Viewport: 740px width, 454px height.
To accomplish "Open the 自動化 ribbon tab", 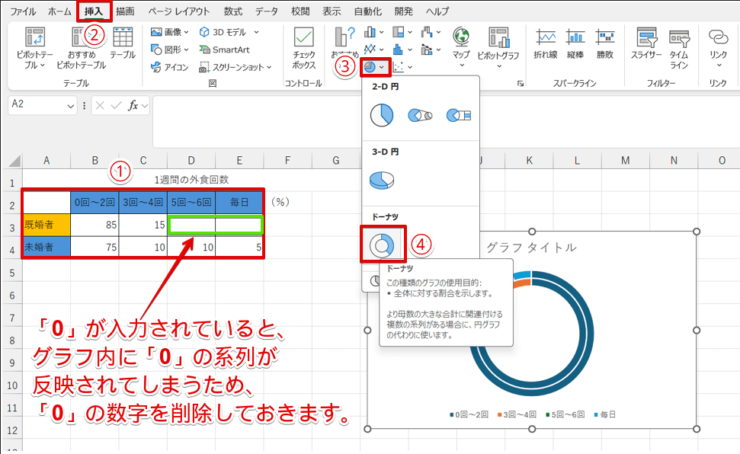I will [368, 11].
